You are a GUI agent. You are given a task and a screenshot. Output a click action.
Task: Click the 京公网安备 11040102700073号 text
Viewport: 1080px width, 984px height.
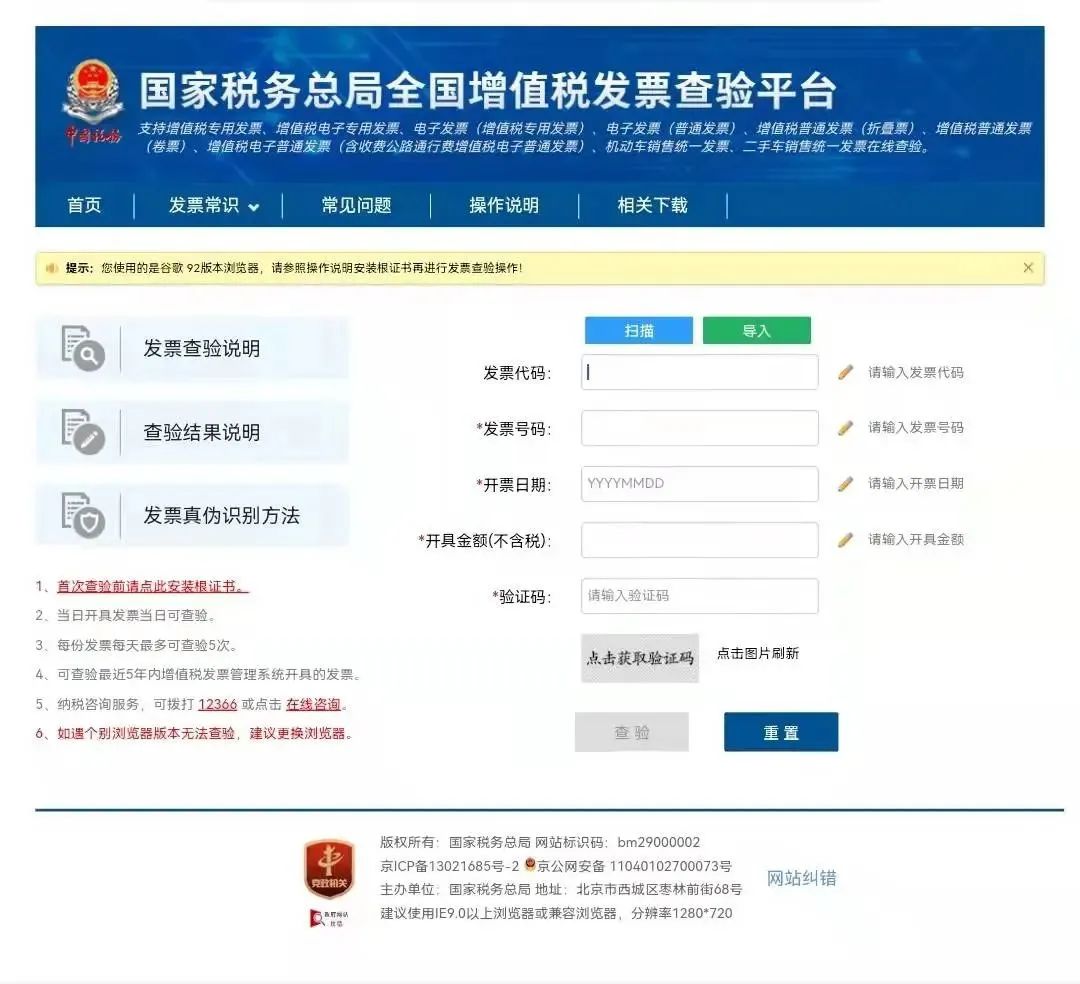pyautogui.click(x=634, y=866)
